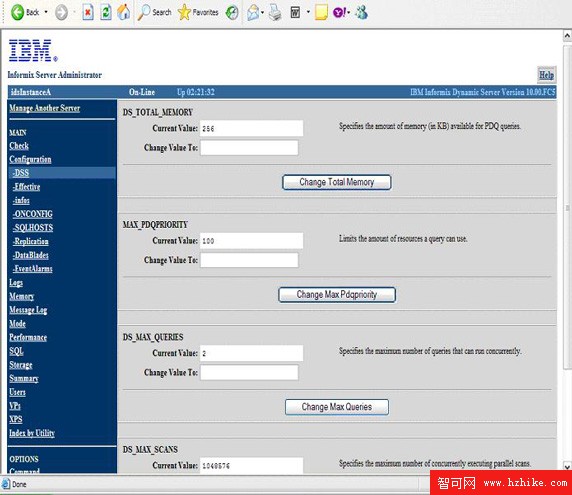Go to the Home page icon
Viewport: 572px width, 495px height.
124,12
